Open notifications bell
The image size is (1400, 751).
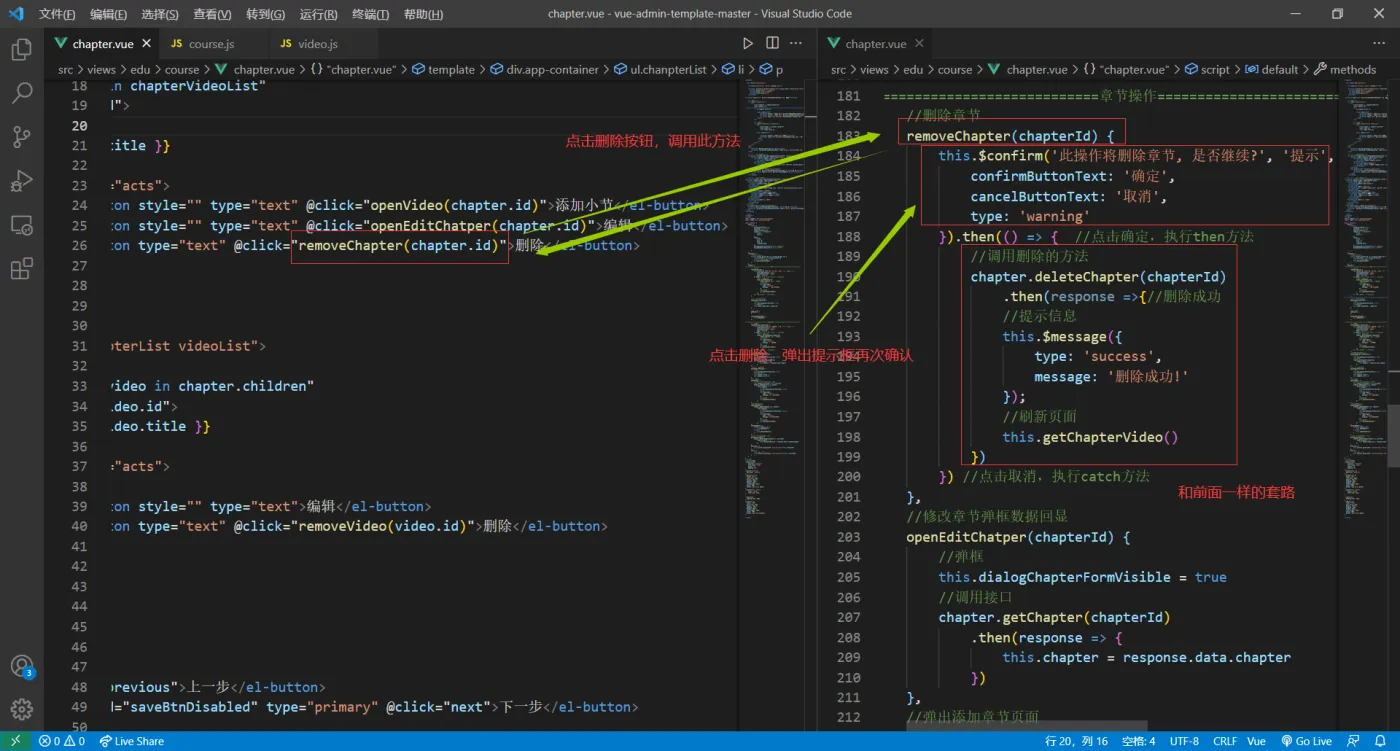[1381, 741]
